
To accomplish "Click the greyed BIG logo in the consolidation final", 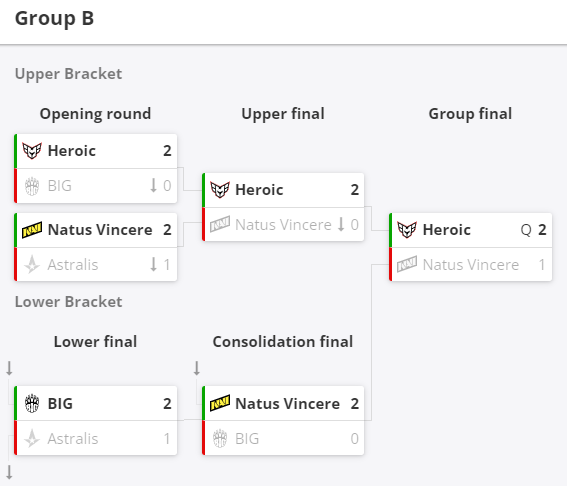I will tap(220, 439).
